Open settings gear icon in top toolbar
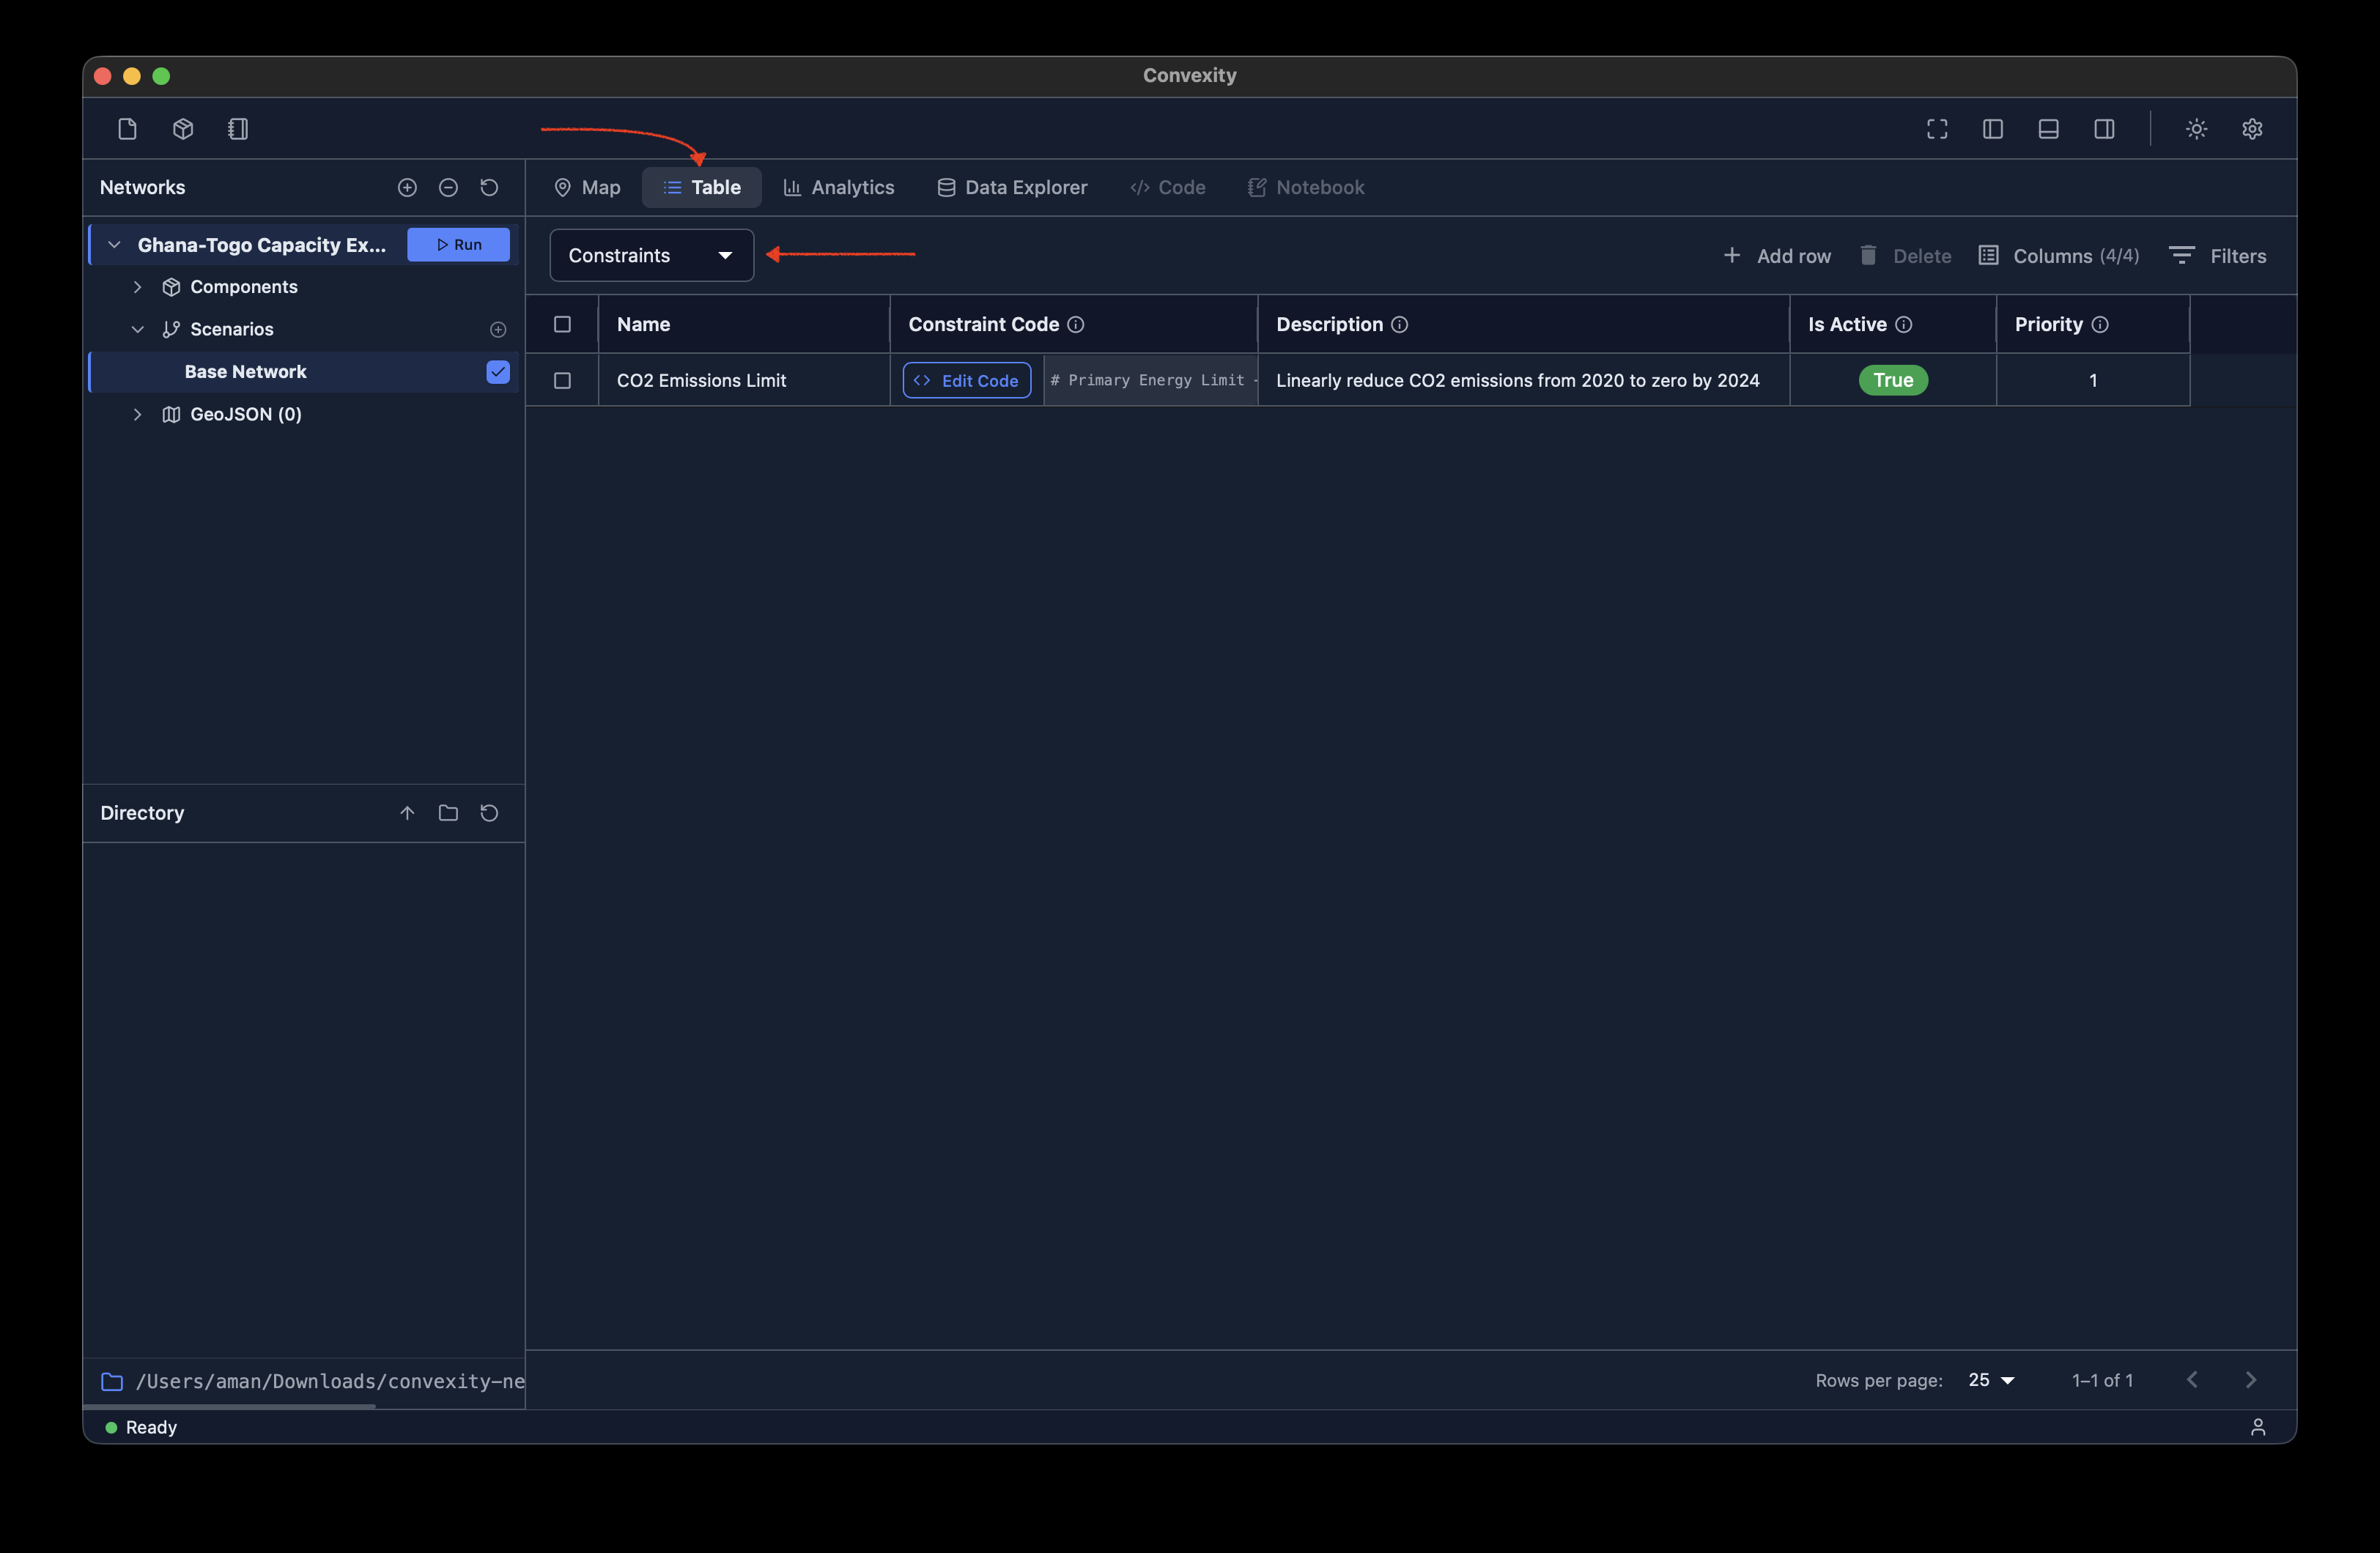This screenshot has height=1553, width=2380. coord(2252,129)
